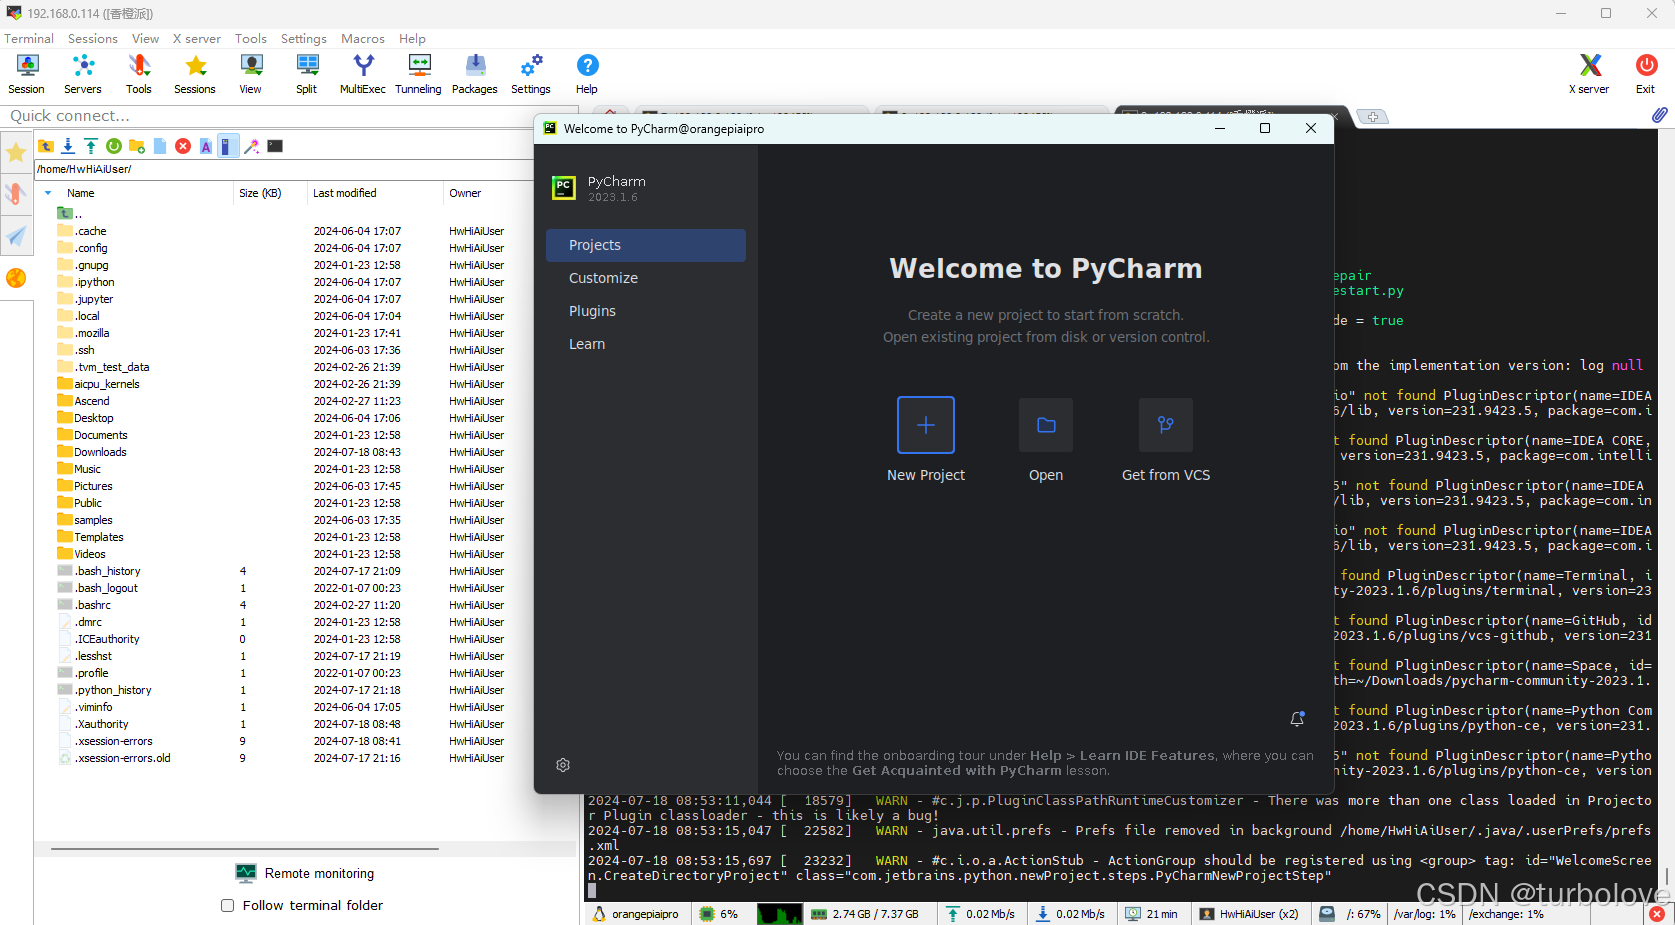1675x925 pixels.
Task: Toggle hidden files display icon
Action: (228, 146)
